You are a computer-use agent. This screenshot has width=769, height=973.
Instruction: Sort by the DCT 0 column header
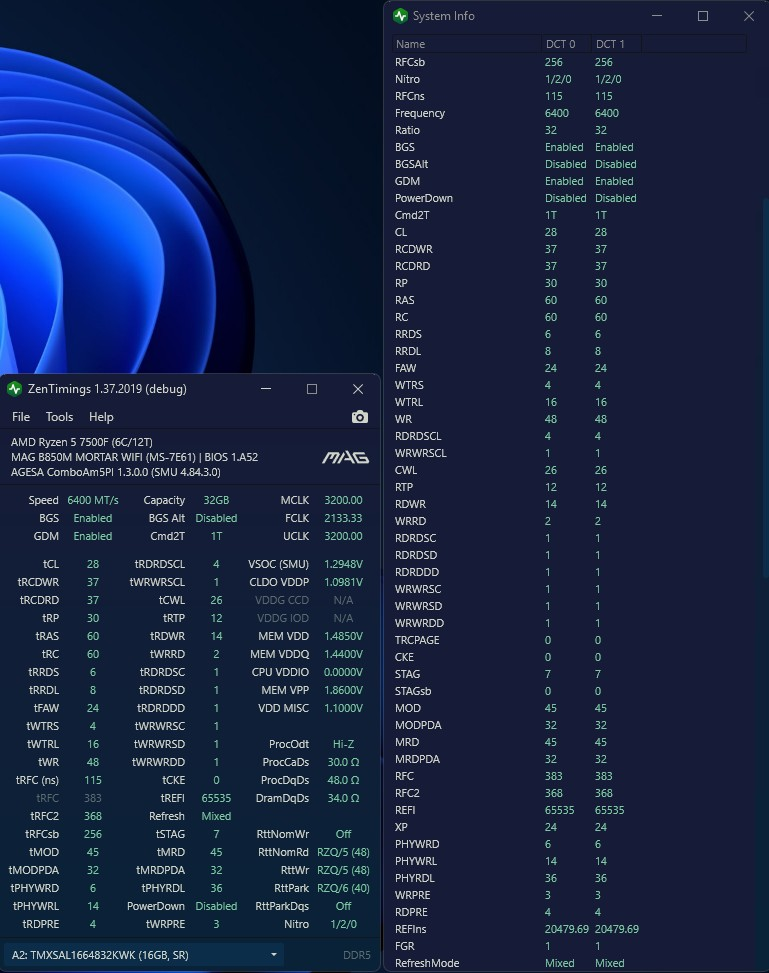pos(566,44)
